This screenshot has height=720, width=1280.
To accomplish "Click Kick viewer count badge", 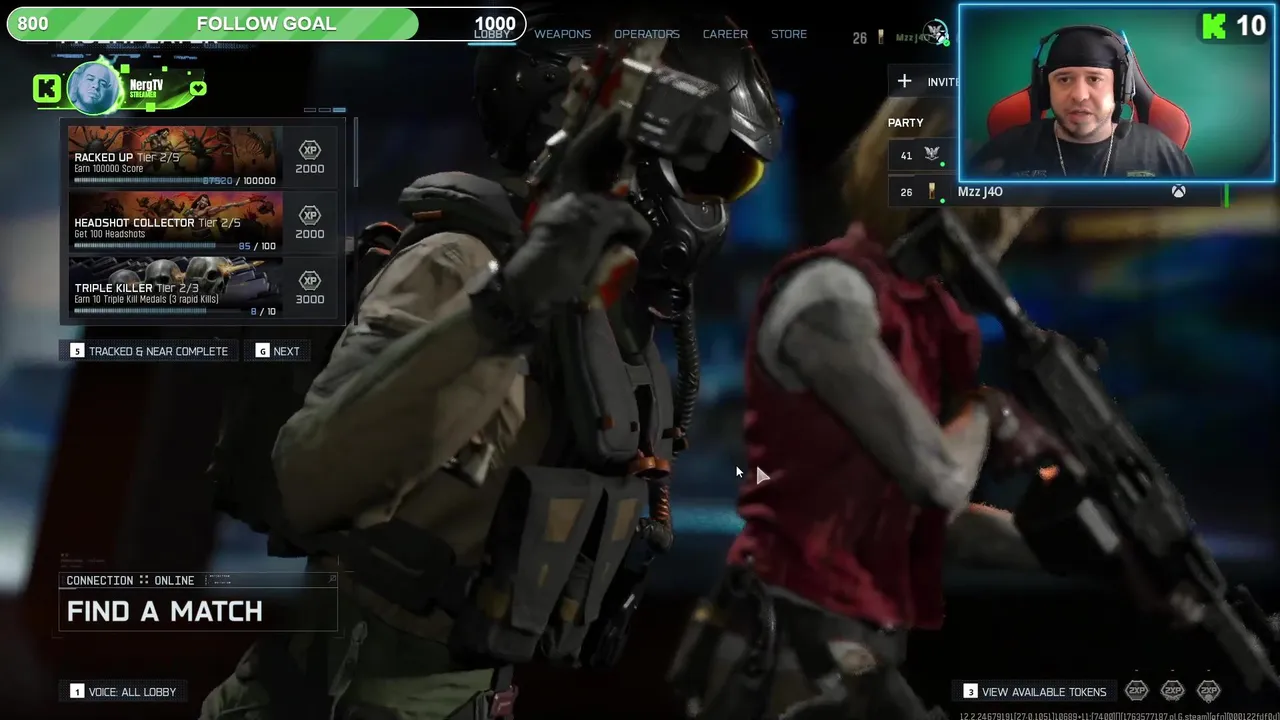I will tap(1235, 25).
